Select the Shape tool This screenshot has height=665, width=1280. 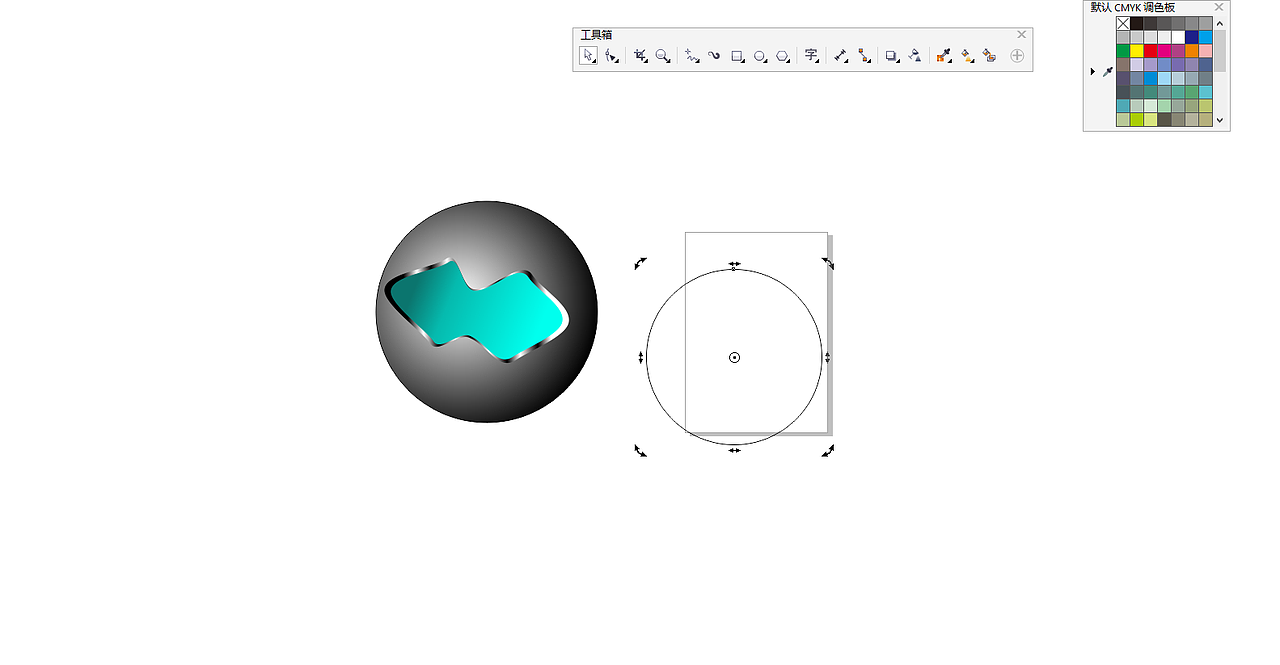[611, 56]
